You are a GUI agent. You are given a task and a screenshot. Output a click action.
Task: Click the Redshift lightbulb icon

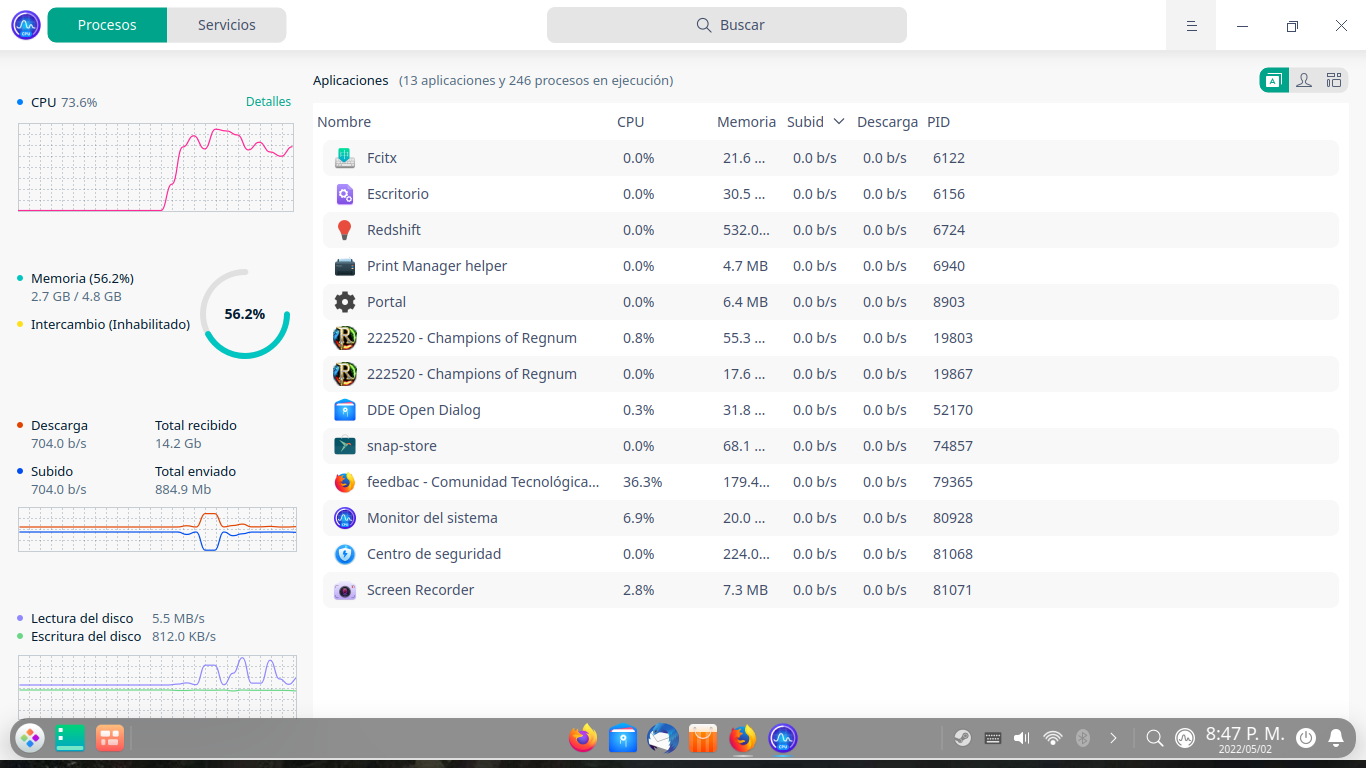click(344, 230)
